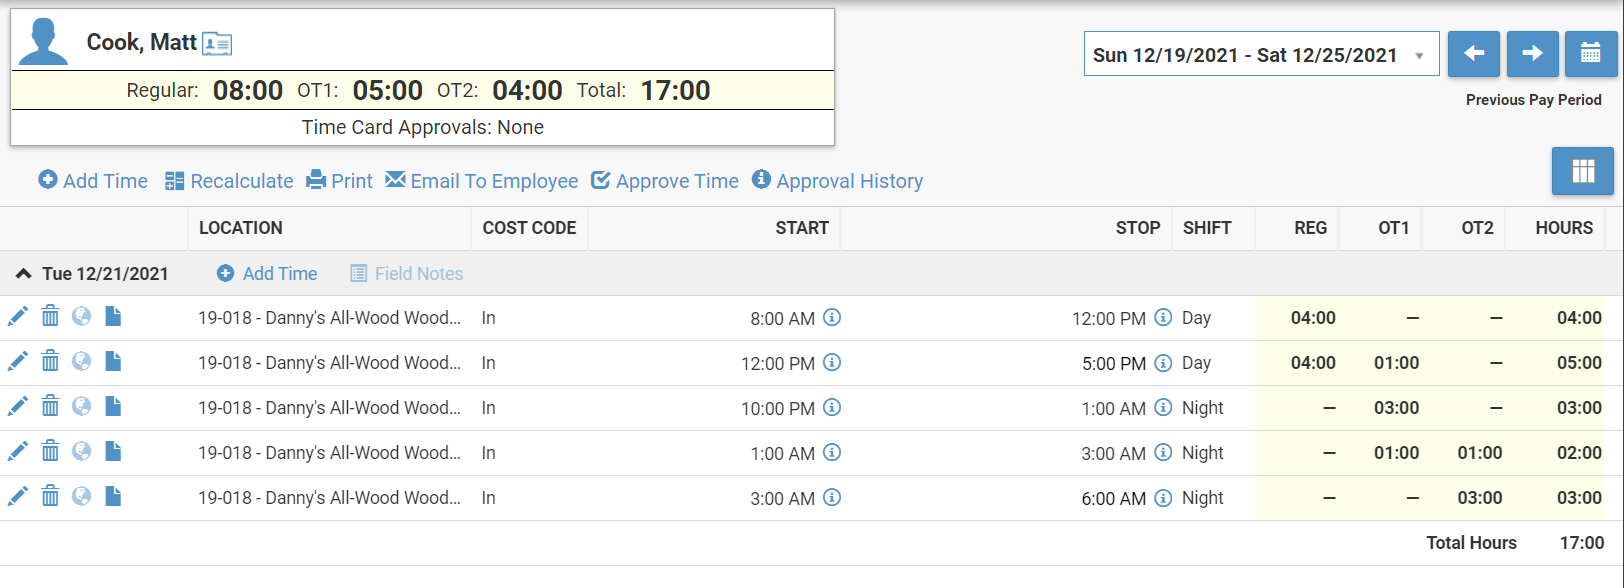Screen dimensions: 1624x588
Task: Show info for the 10:00 PM start time
Action: 832,407
